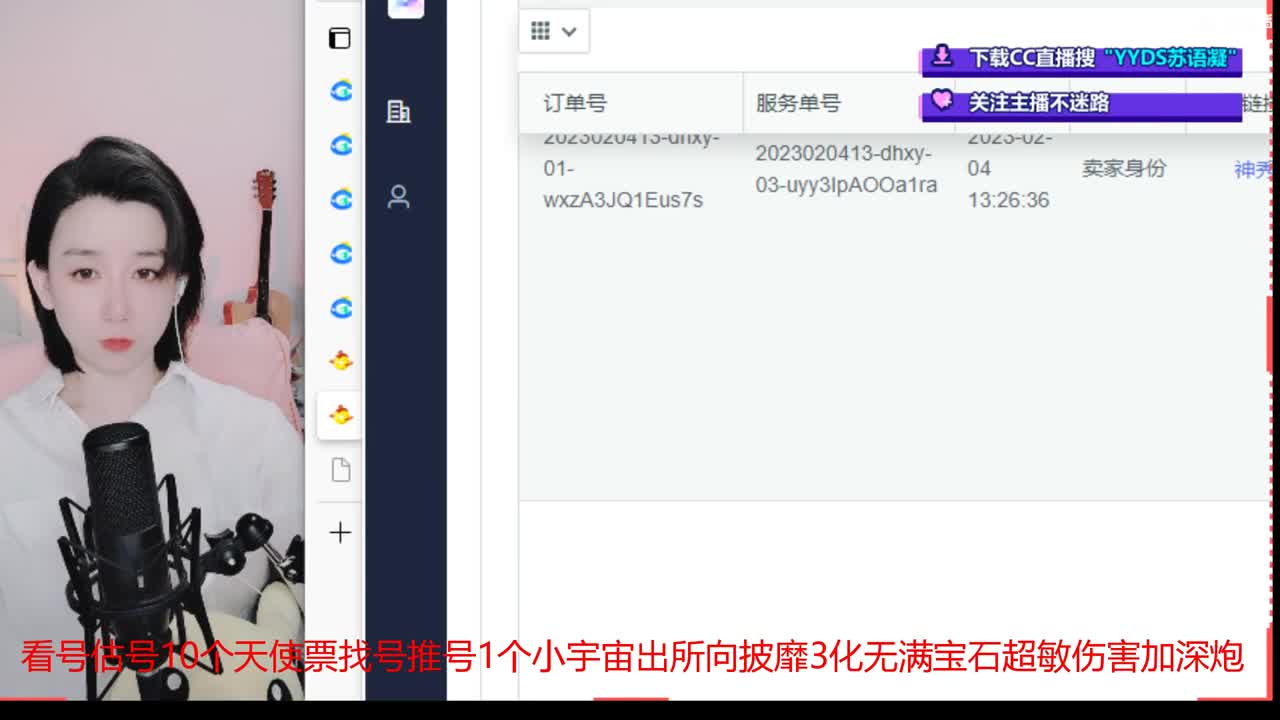Switch to the non-highlighted chick-icon browser tab
Image resolution: width=1280 pixels, height=720 pixels.
click(341, 361)
